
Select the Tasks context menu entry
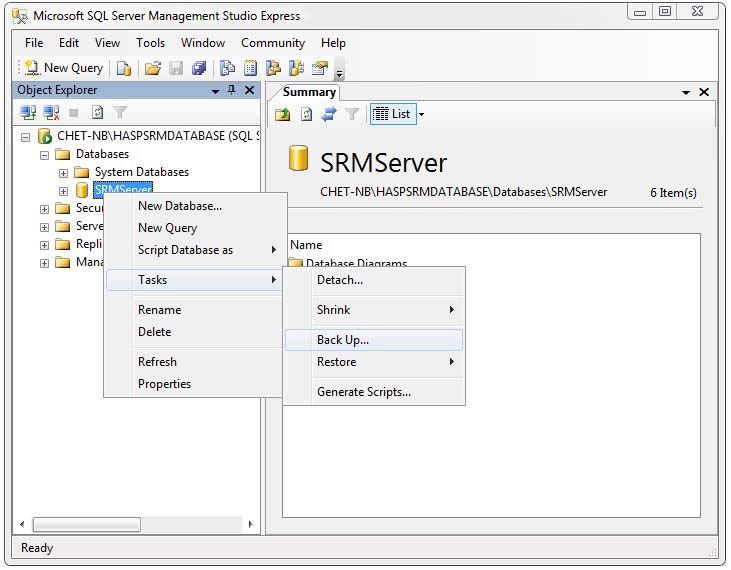tap(194, 280)
